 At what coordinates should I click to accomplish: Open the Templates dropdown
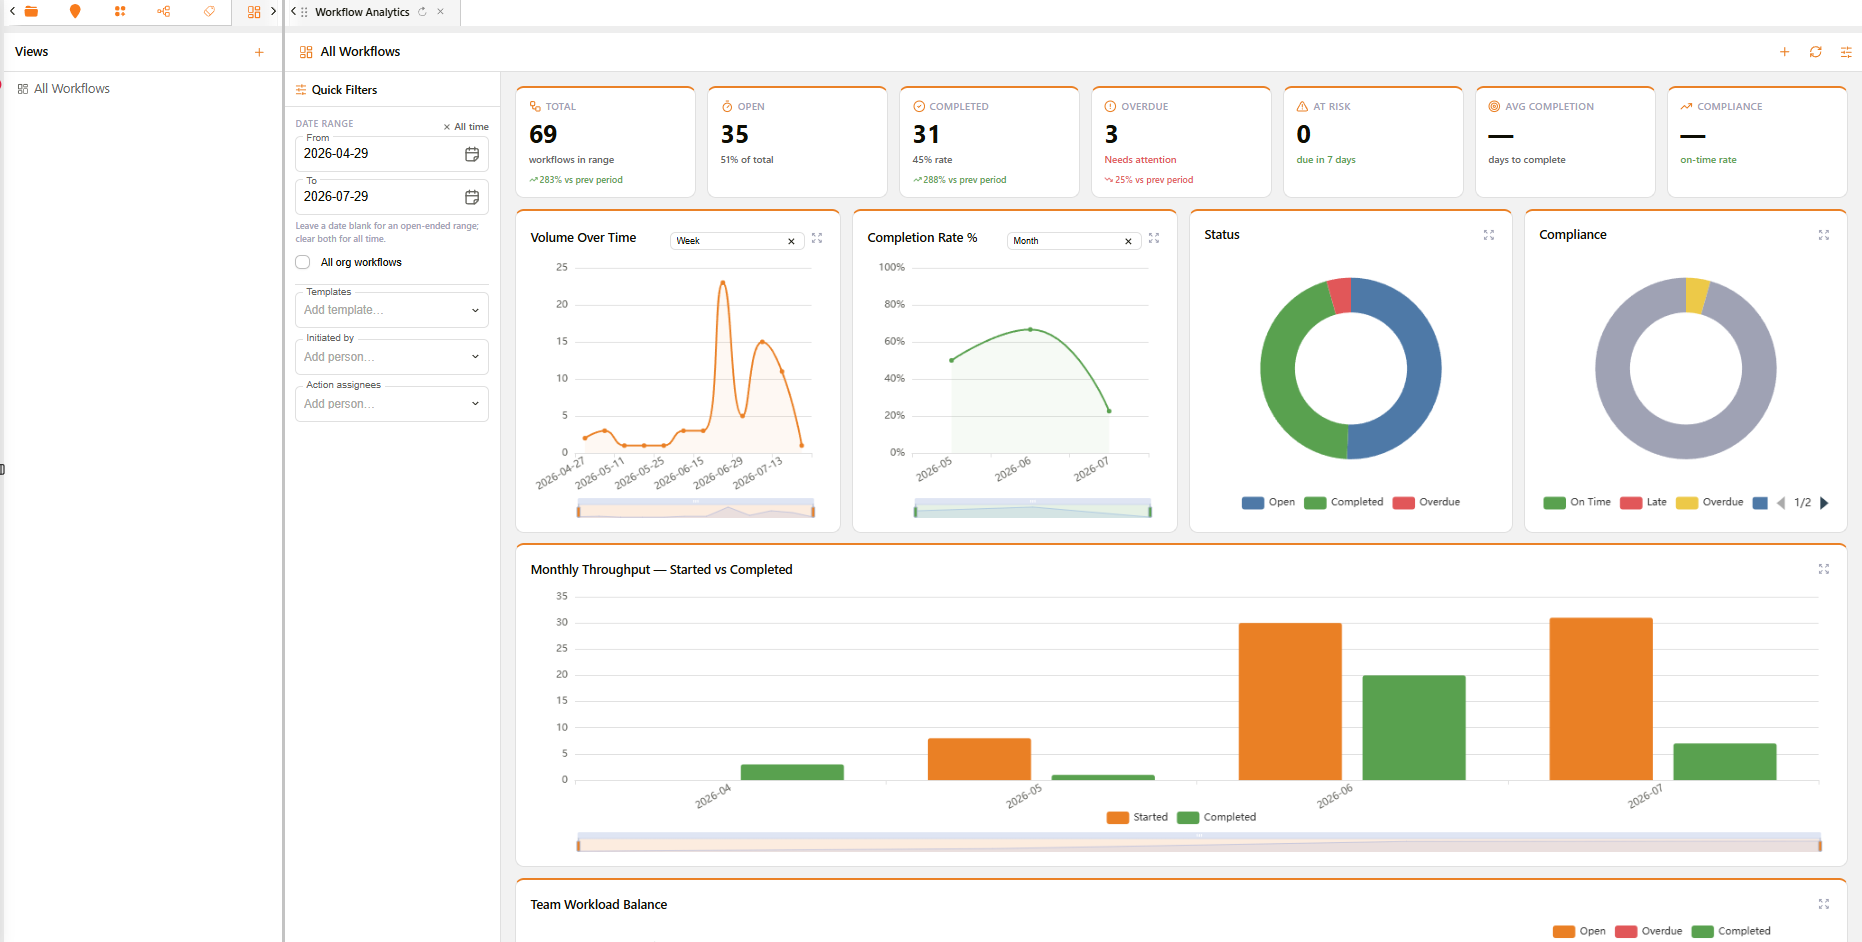(392, 310)
